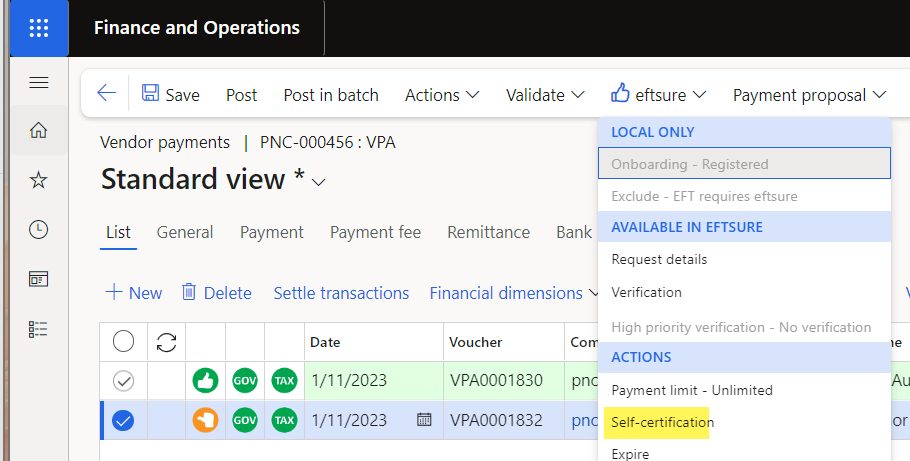Click green thumbs-up icon on VPA0001830 row
Image resolution: width=910 pixels, height=461 pixels.
[x=205, y=381]
